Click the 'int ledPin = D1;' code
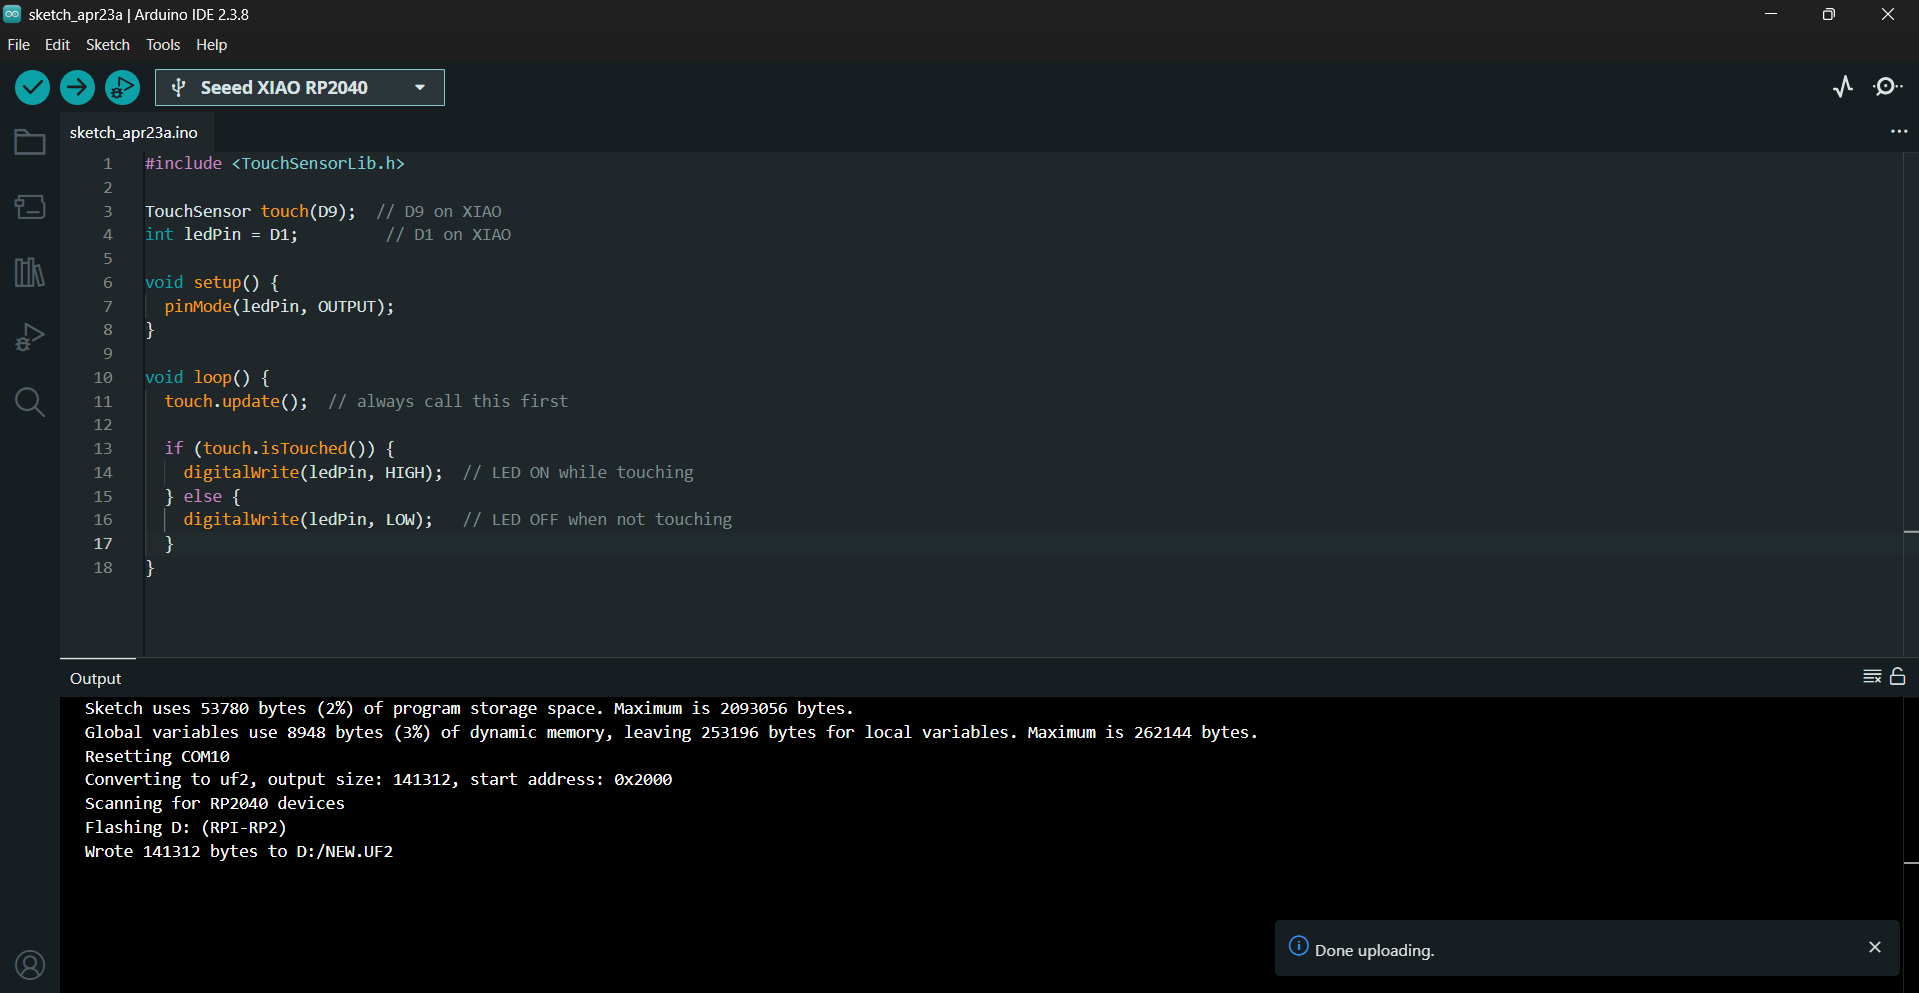This screenshot has width=1919, height=993. [221, 235]
